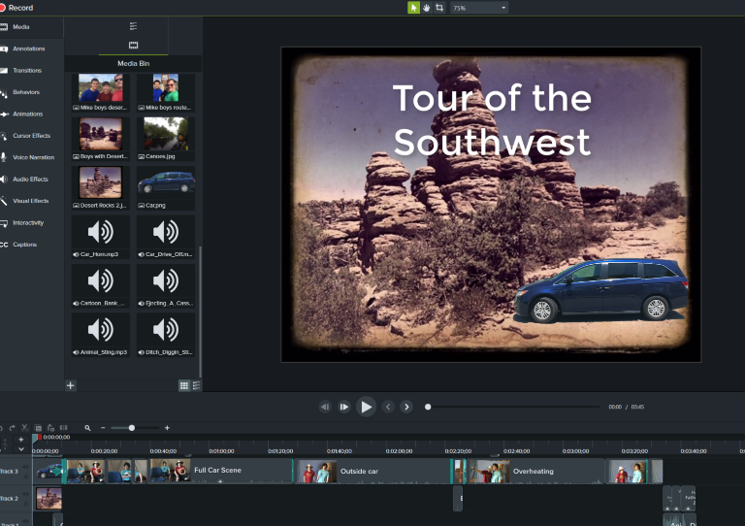This screenshot has height=526, width=745.
Task: Click the timeline zoom slider handle
Action: (x=131, y=428)
